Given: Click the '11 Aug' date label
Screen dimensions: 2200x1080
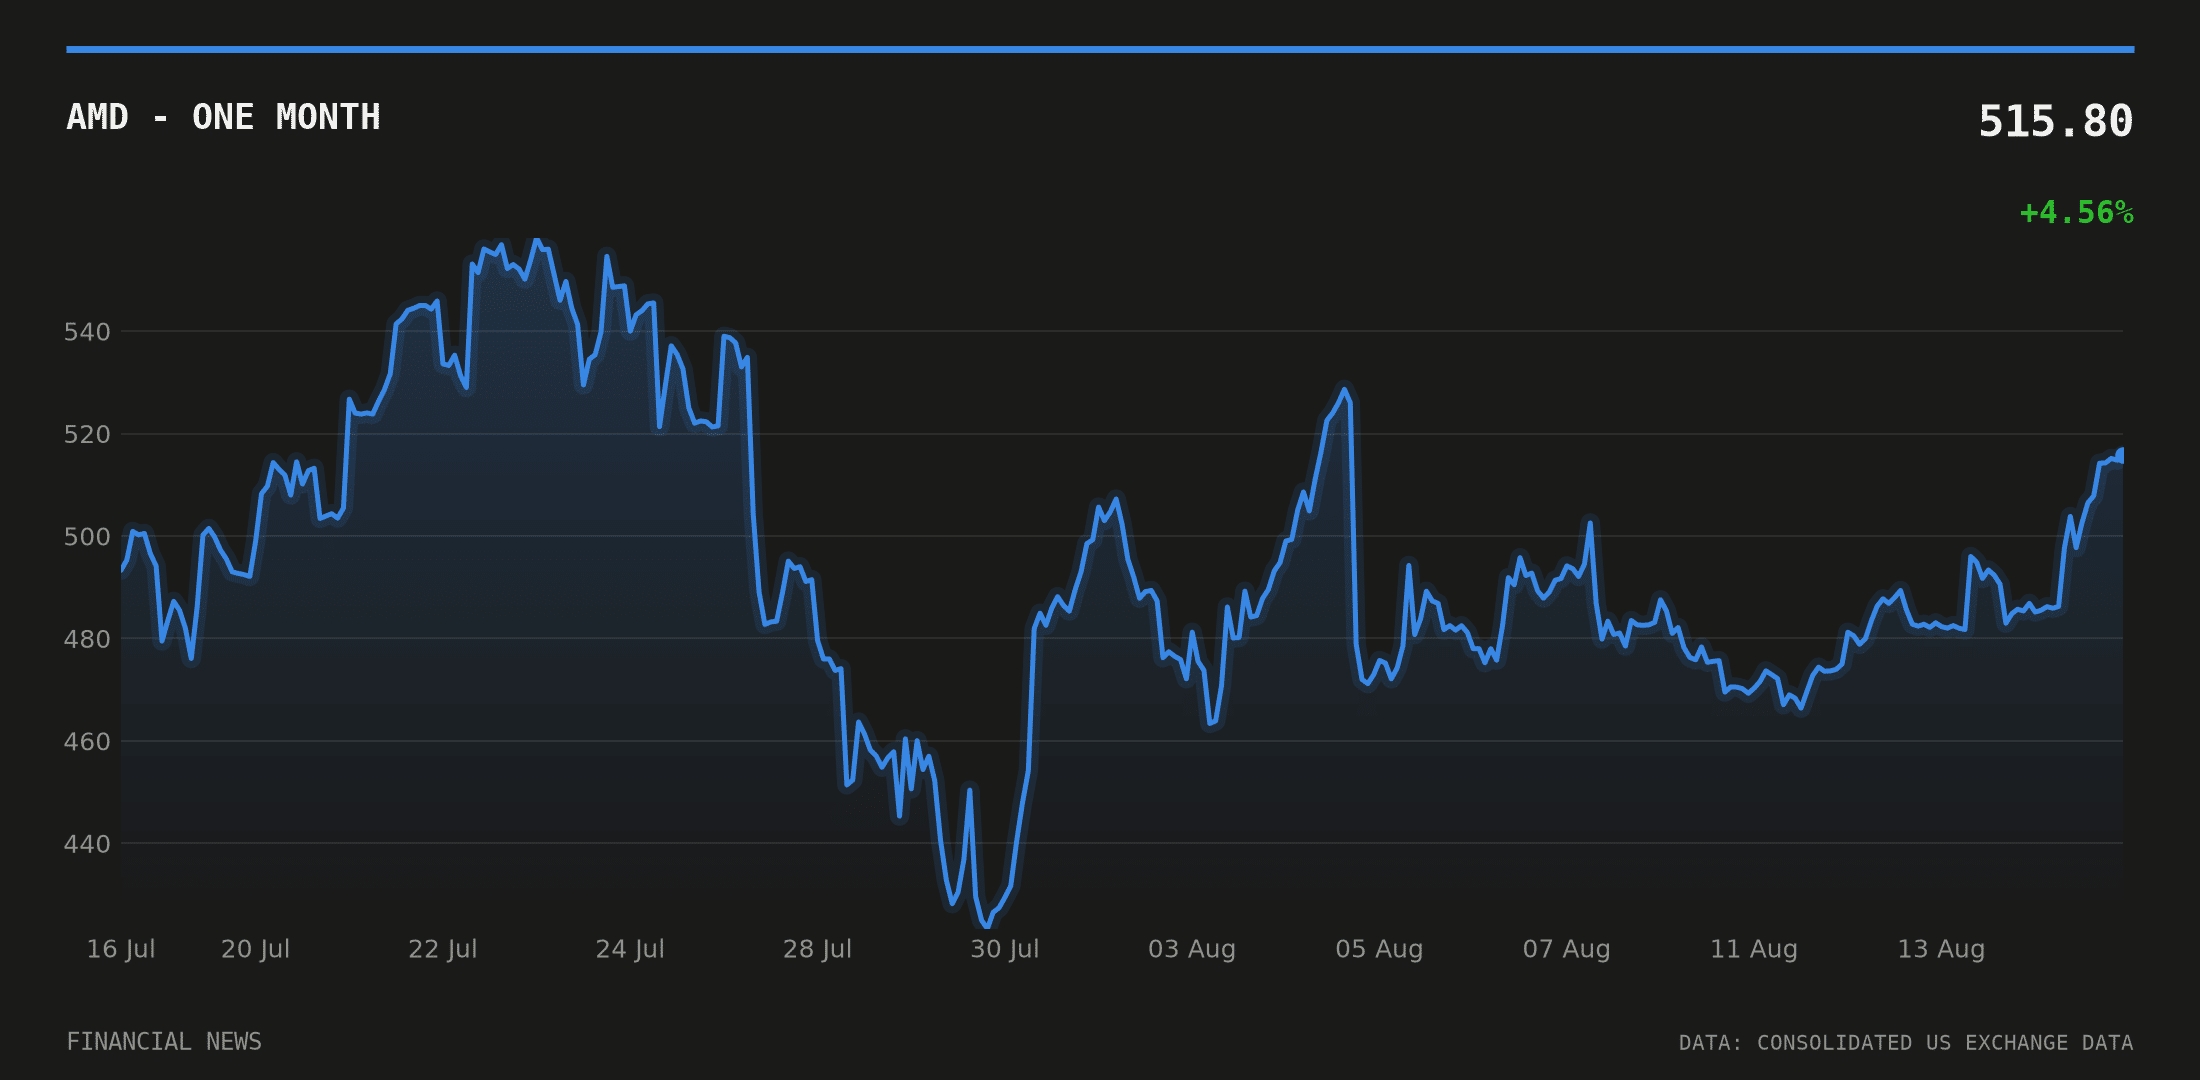Looking at the screenshot, I should tap(1754, 949).
